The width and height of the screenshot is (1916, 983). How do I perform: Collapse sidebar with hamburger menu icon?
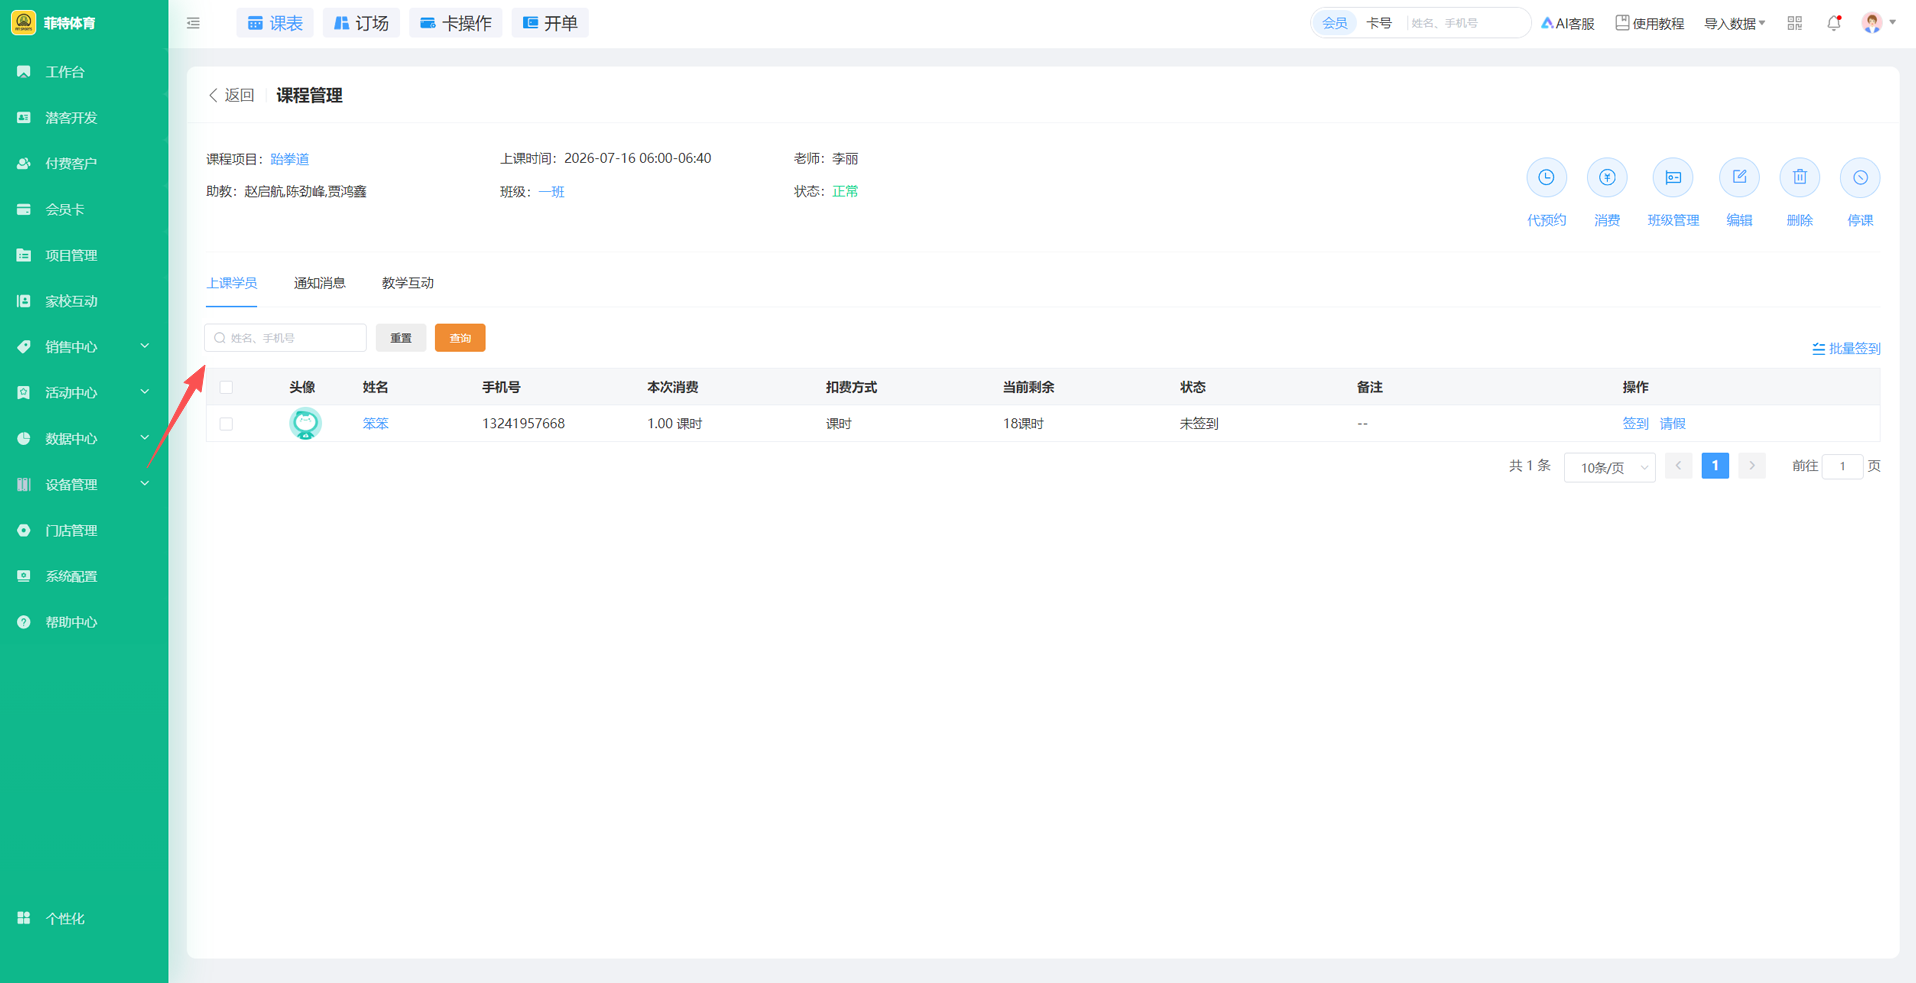point(193,23)
